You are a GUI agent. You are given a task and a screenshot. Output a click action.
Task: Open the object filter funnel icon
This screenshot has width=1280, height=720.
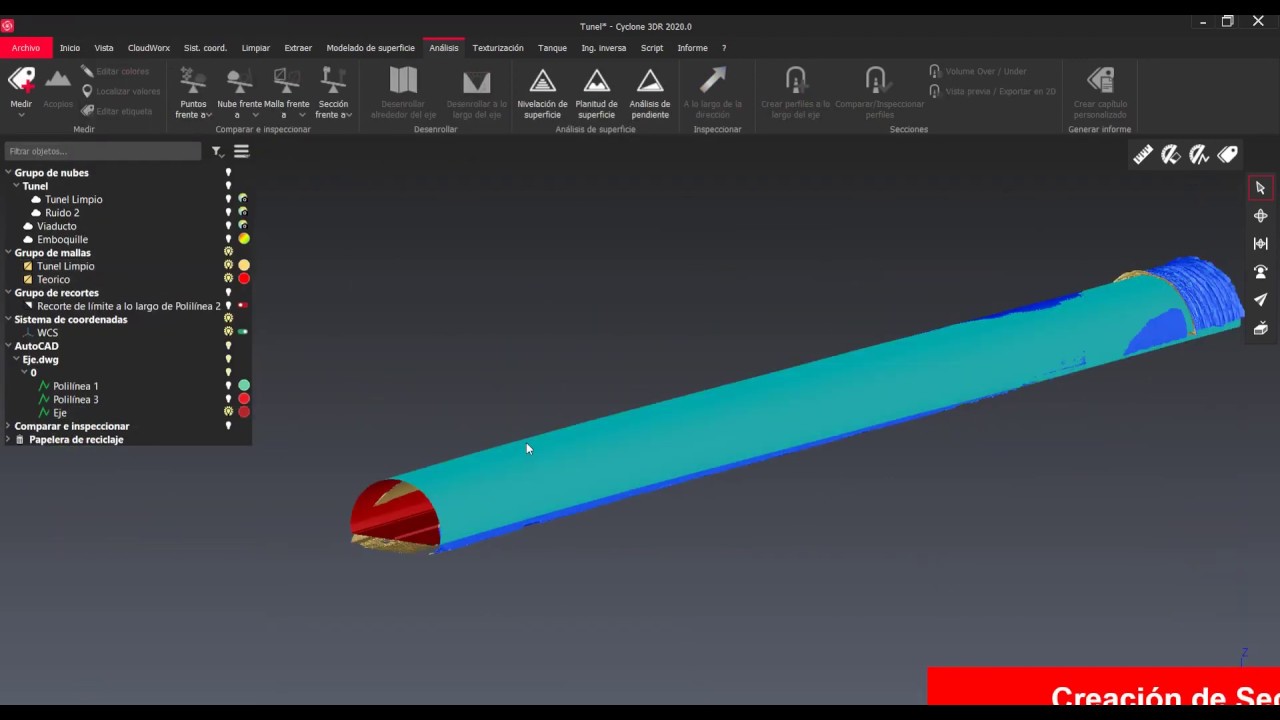217,152
